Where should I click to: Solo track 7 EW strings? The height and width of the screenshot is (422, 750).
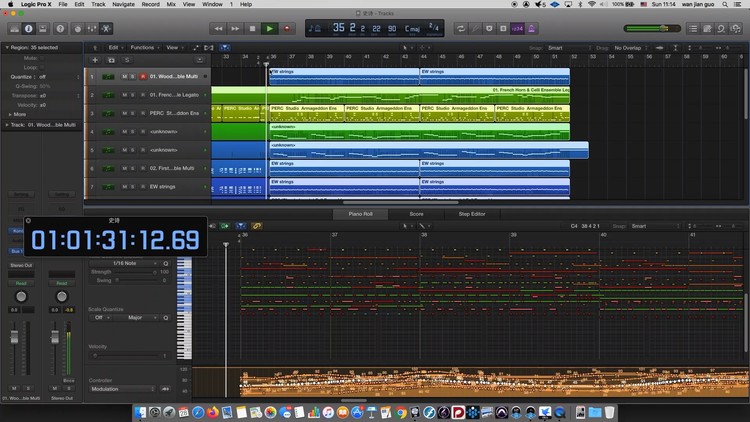click(133, 186)
